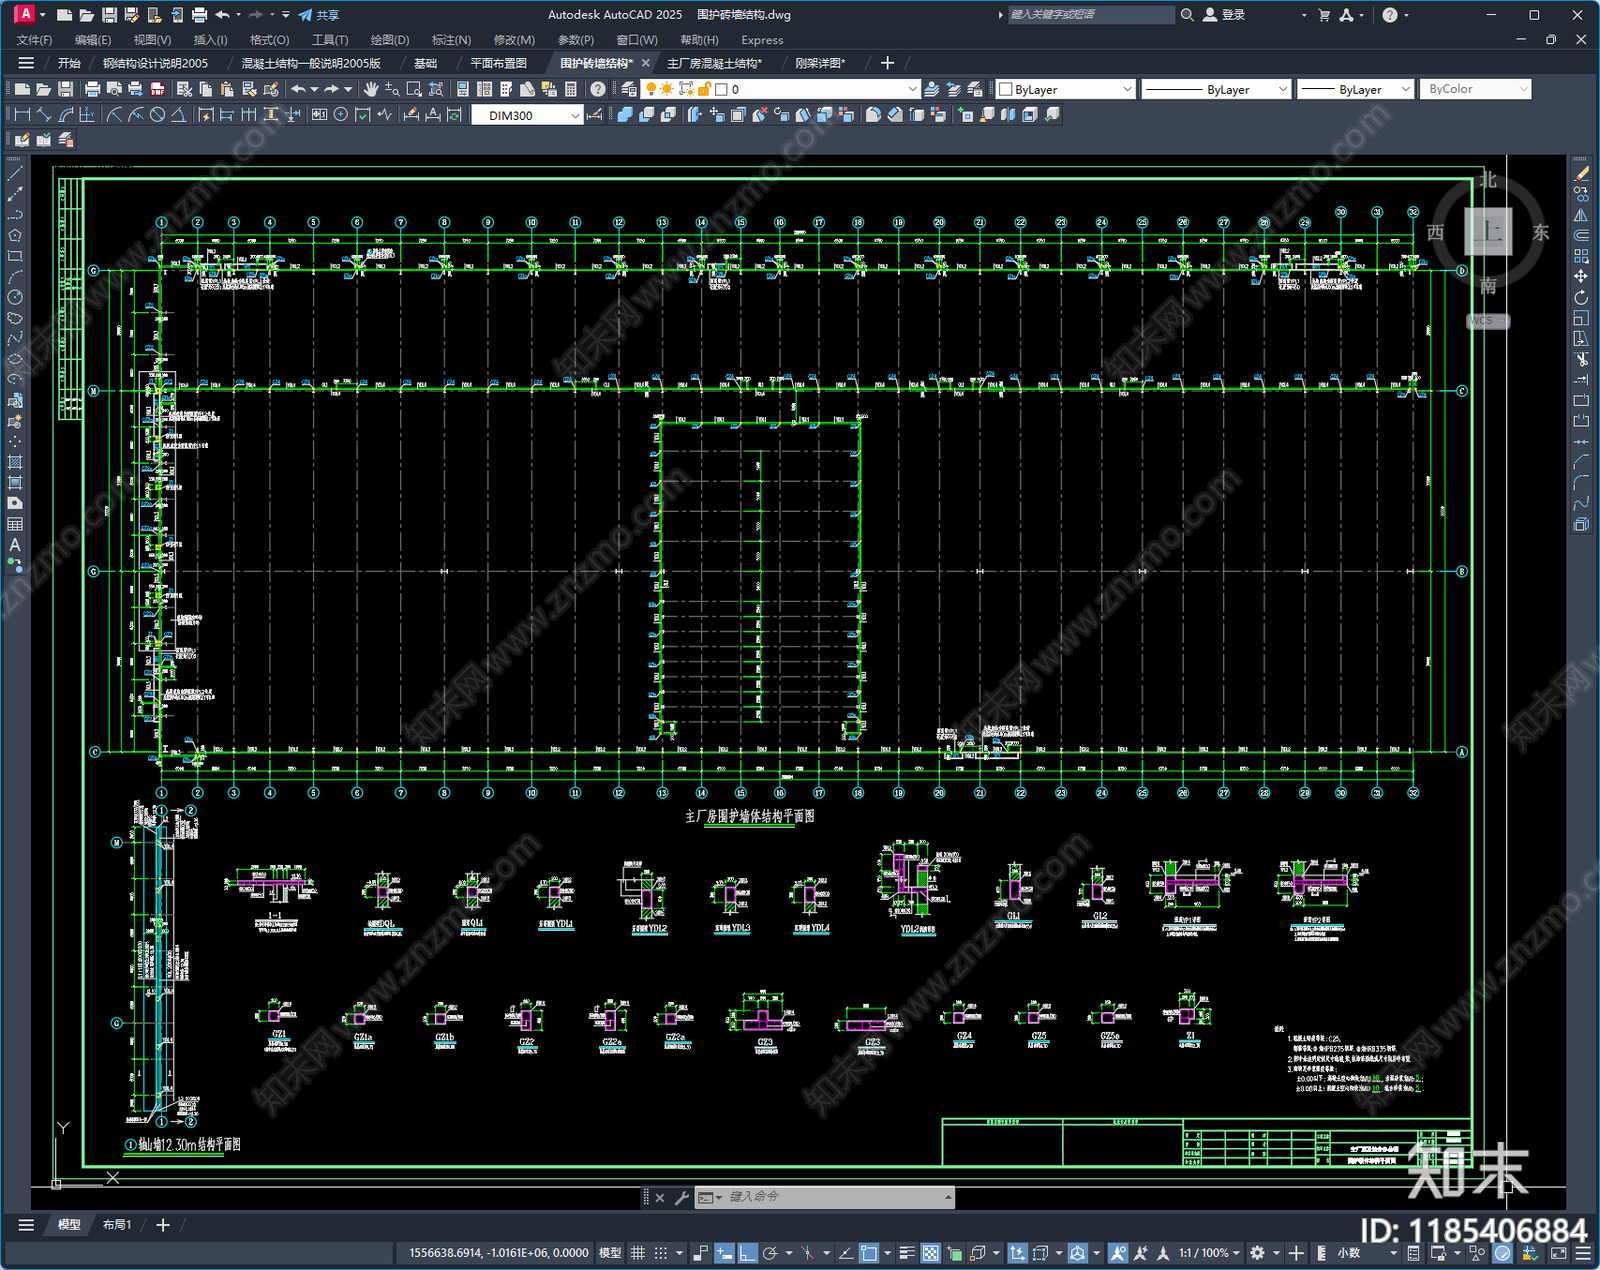
Task: Click the command line input field
Action: click(834, 1197)
